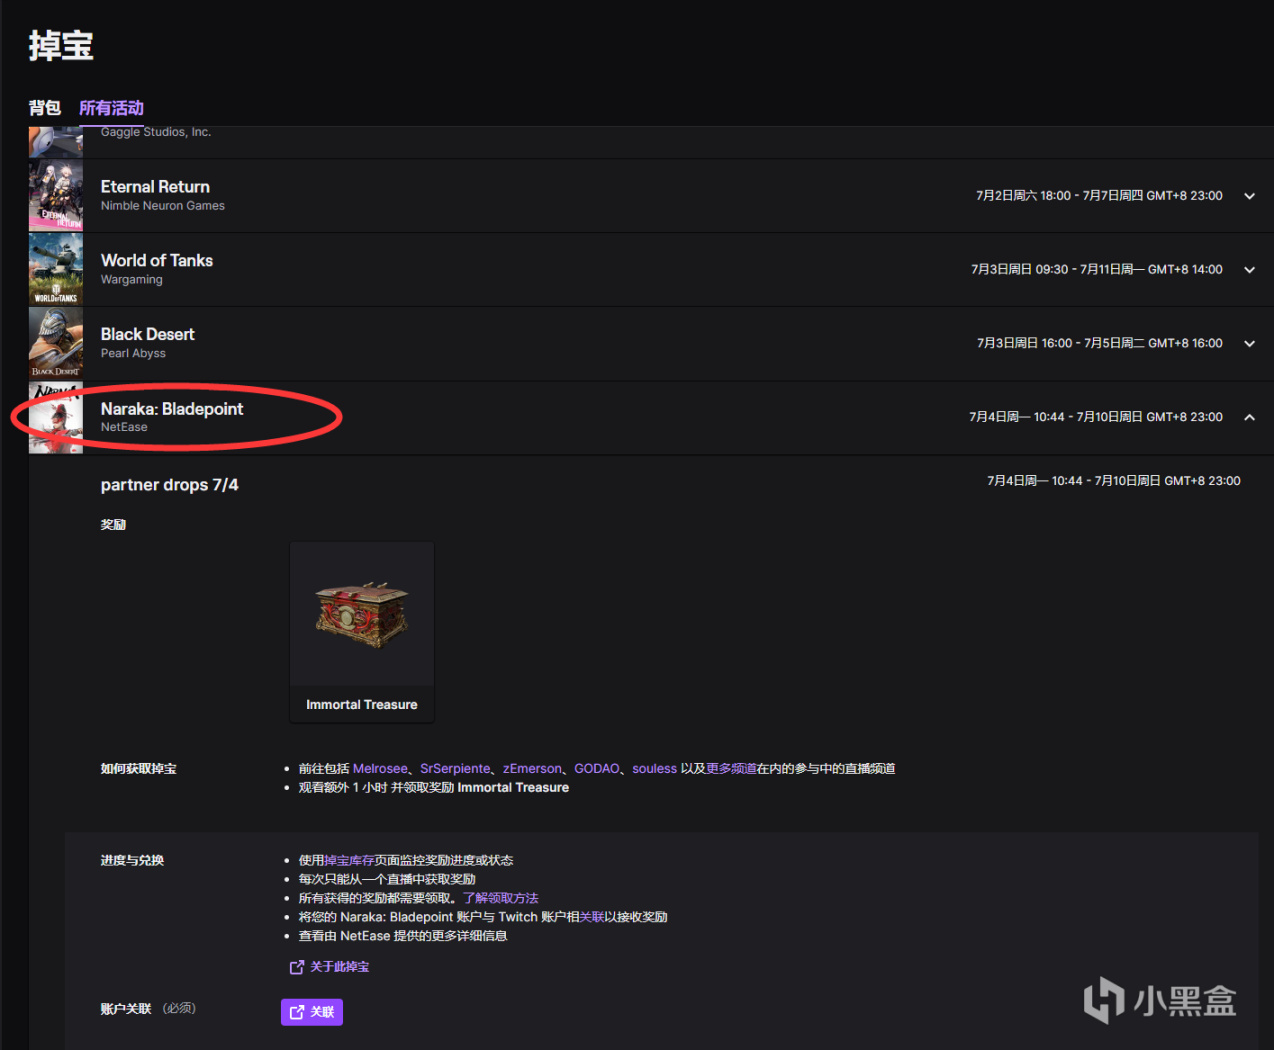Click the Naraka: Bladepoint title text

click(172, 409)
